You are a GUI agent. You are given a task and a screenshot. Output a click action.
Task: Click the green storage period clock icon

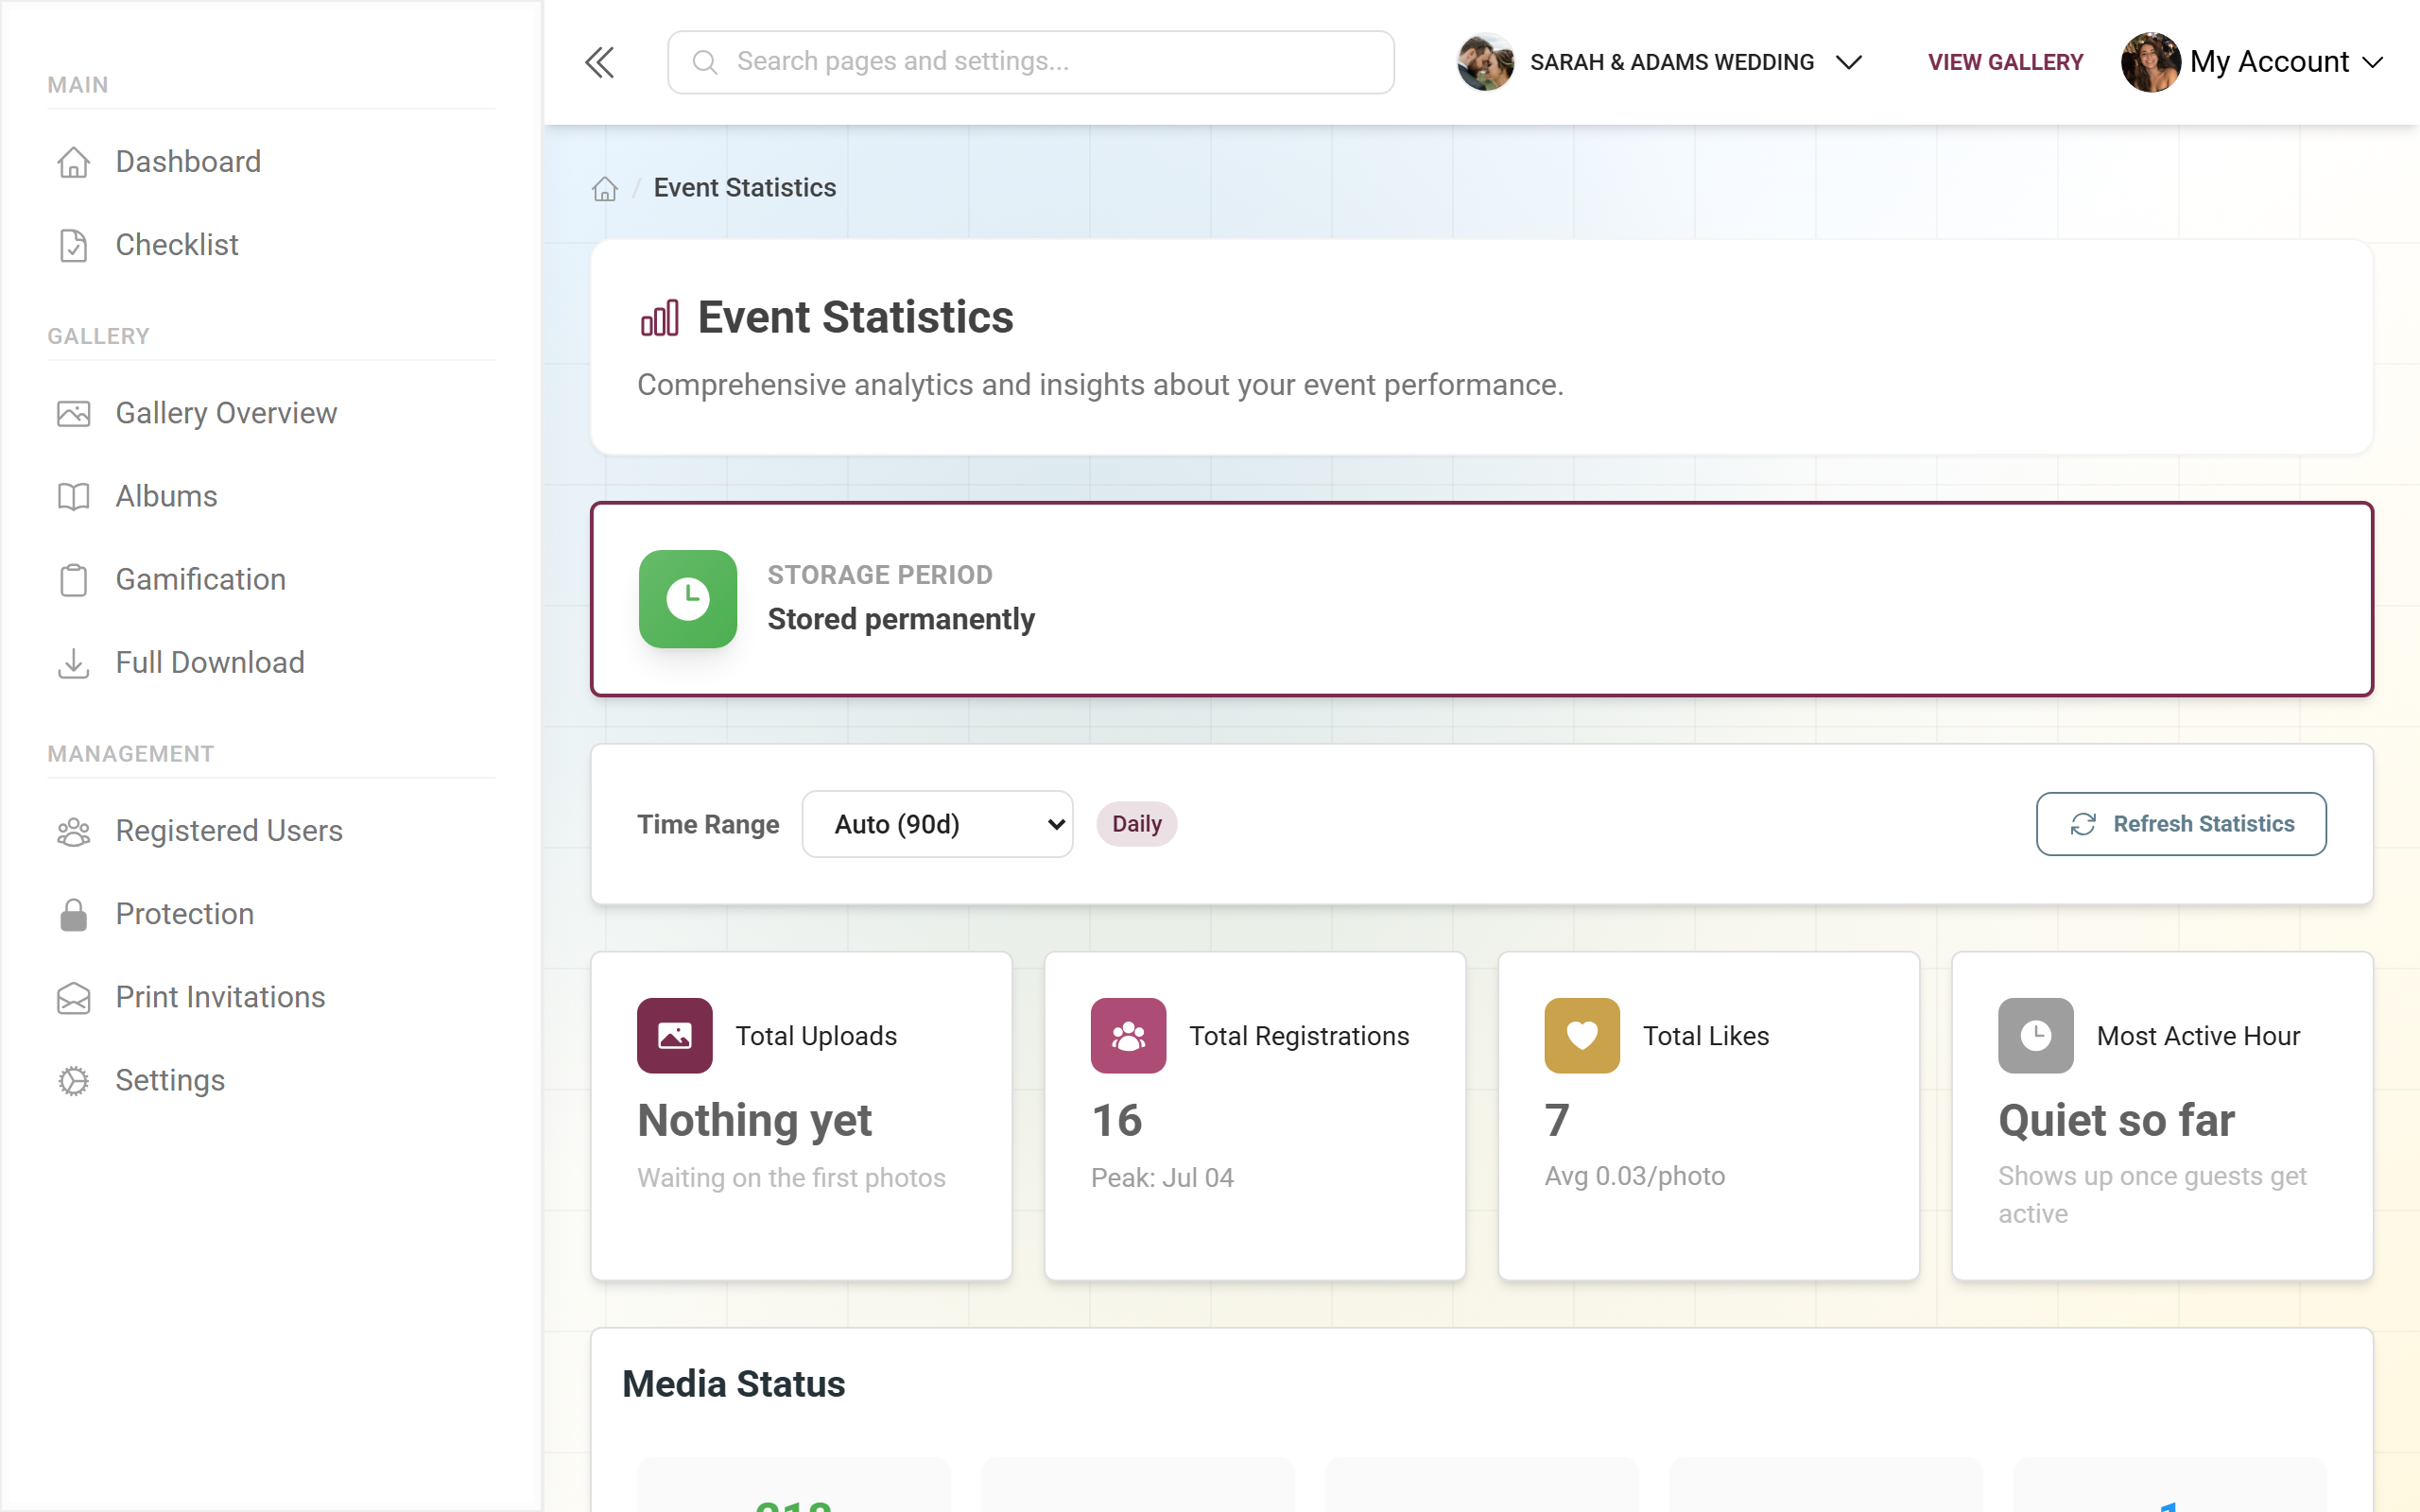pyautogui.click(x=688, y=599)
